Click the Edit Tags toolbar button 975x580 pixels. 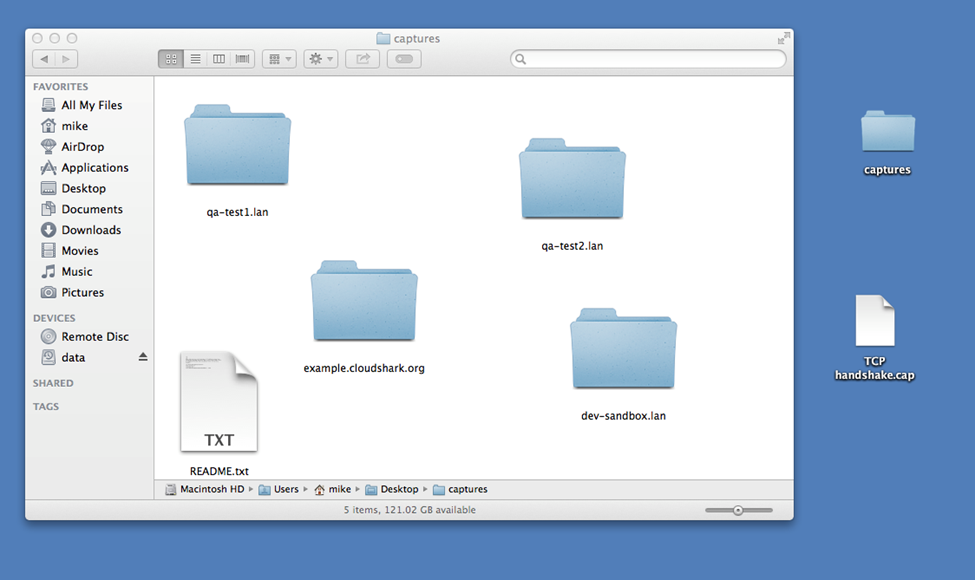point(404,59)
